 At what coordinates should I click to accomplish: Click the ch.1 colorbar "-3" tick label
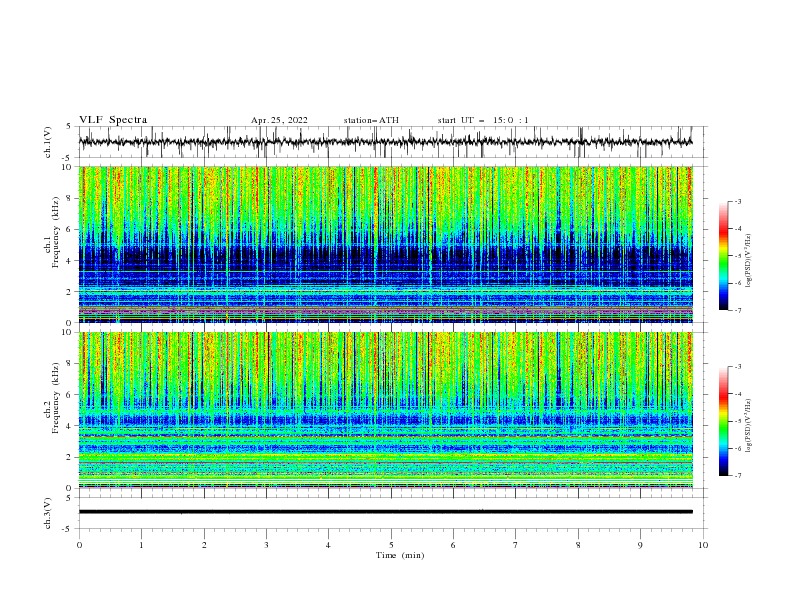[738, 201]
